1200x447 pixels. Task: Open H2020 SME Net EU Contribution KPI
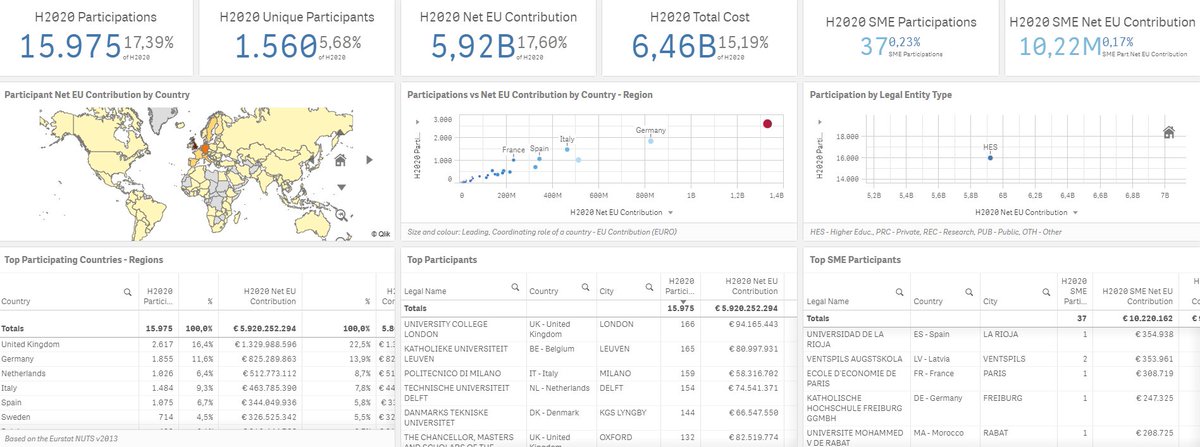[1102, 38]
